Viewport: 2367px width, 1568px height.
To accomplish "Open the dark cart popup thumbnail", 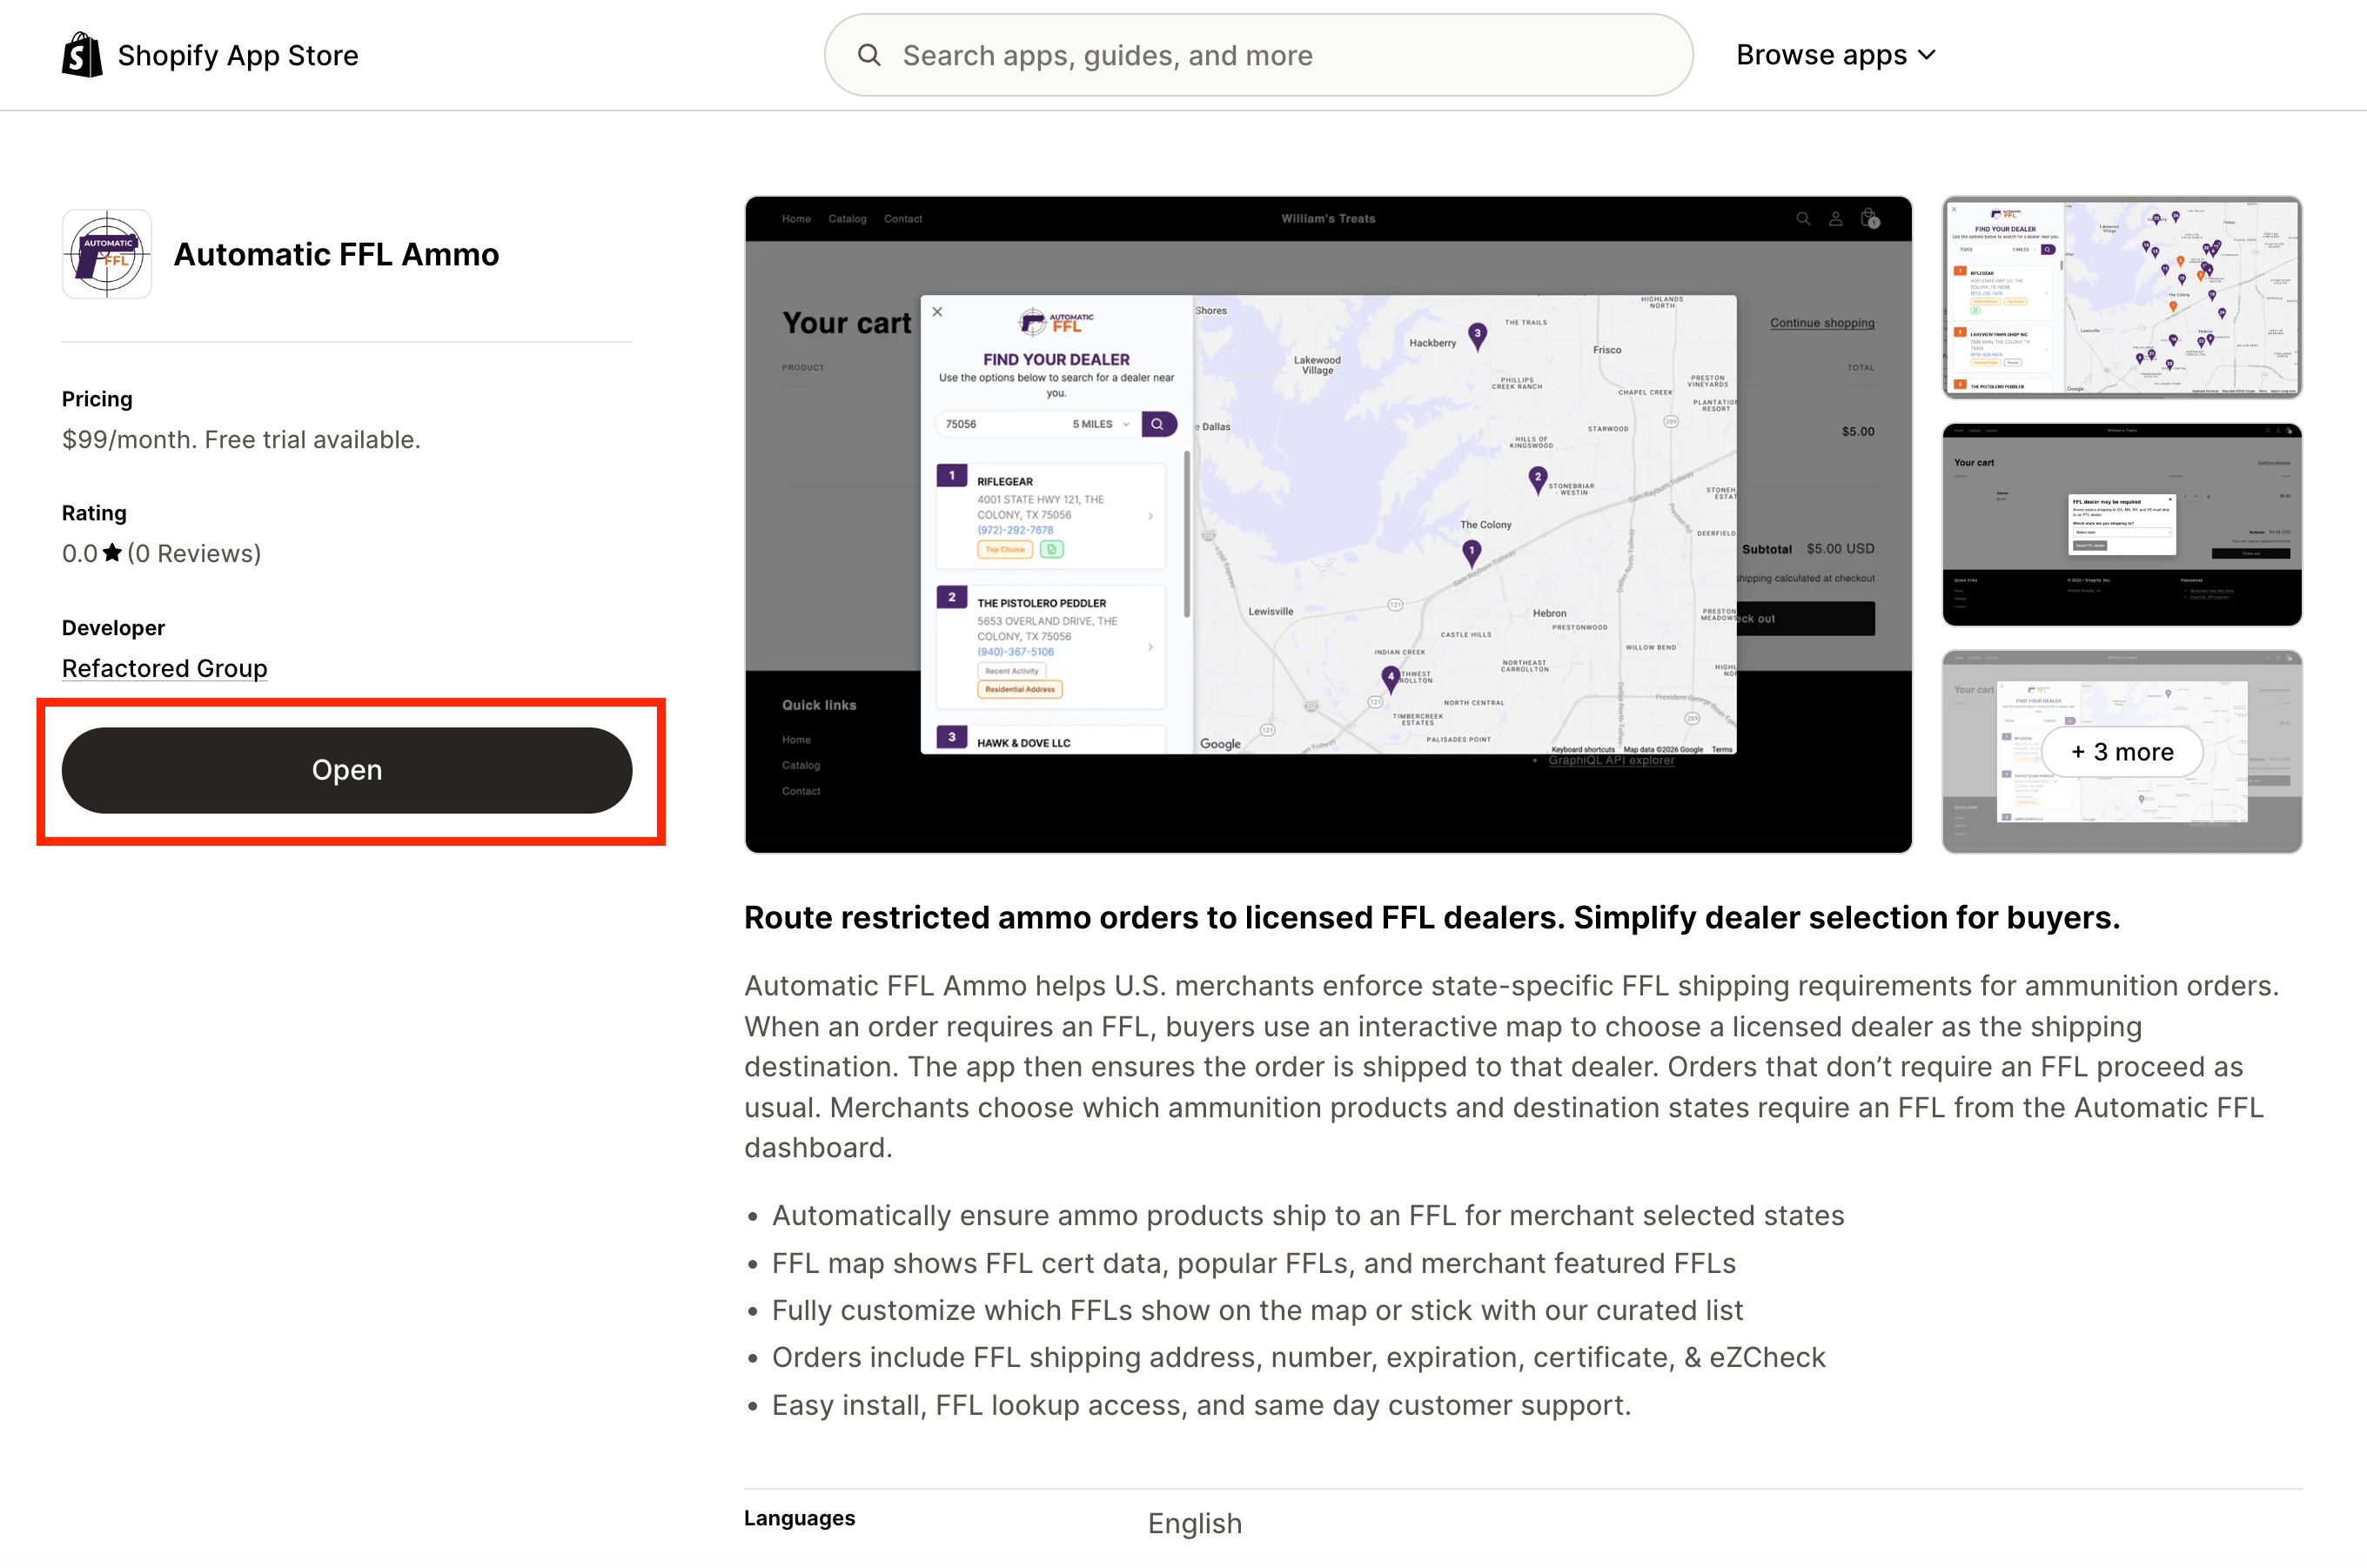I will tap(2121, 524).
